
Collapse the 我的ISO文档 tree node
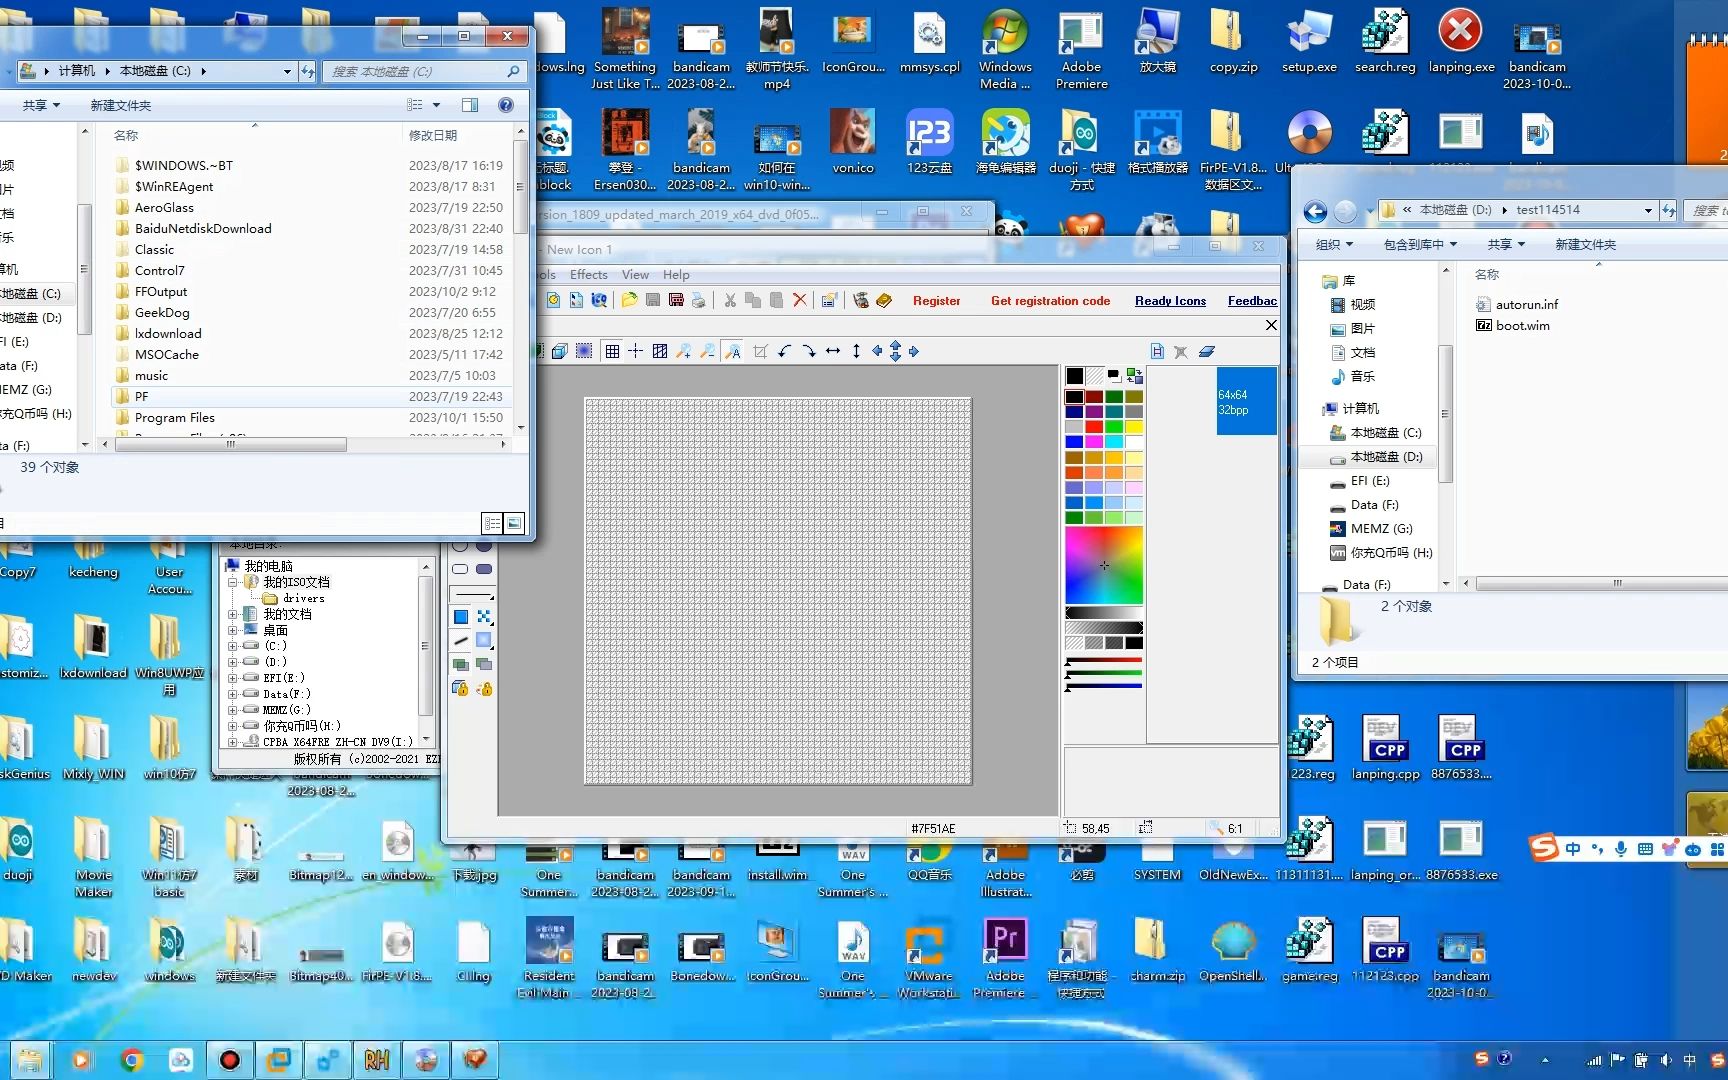pos(232,582)
